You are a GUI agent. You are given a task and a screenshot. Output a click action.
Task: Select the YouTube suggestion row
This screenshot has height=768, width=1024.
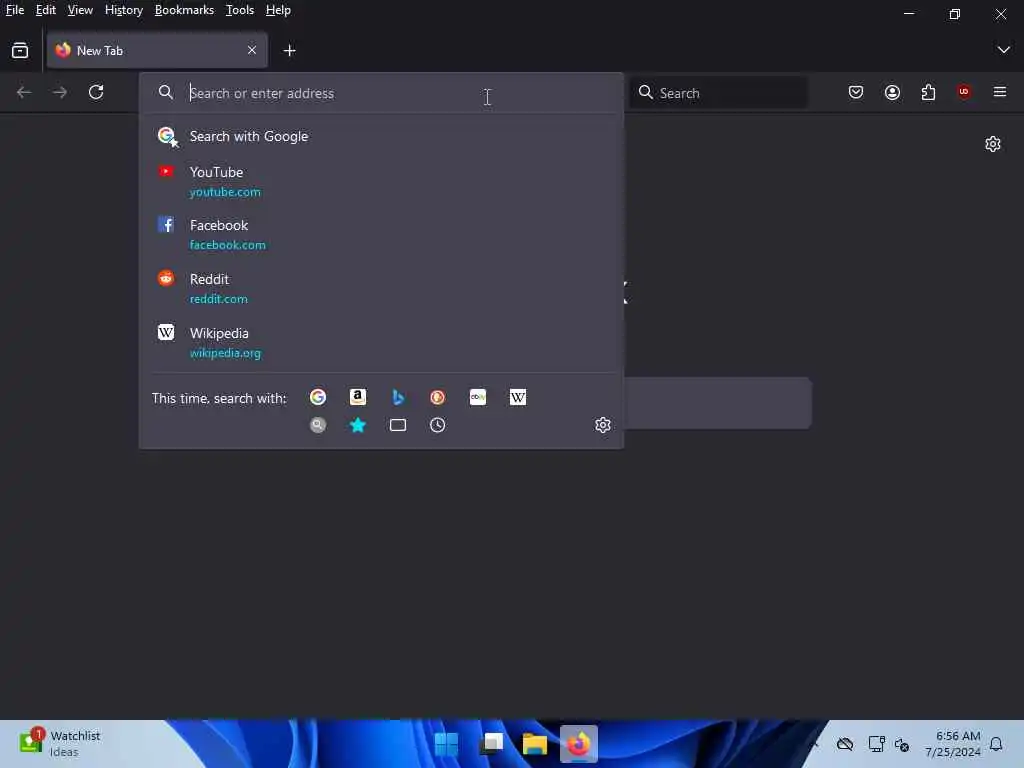tap(381, 181)
